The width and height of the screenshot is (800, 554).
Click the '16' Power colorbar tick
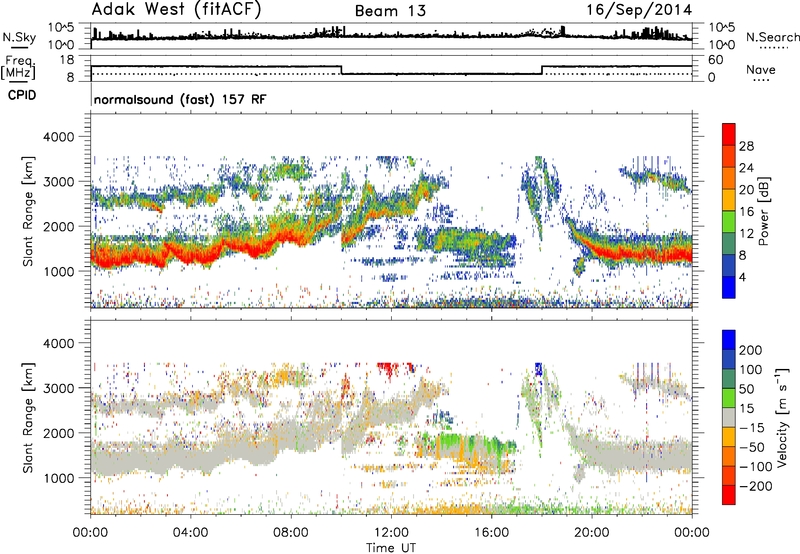[x=746, y=211]
